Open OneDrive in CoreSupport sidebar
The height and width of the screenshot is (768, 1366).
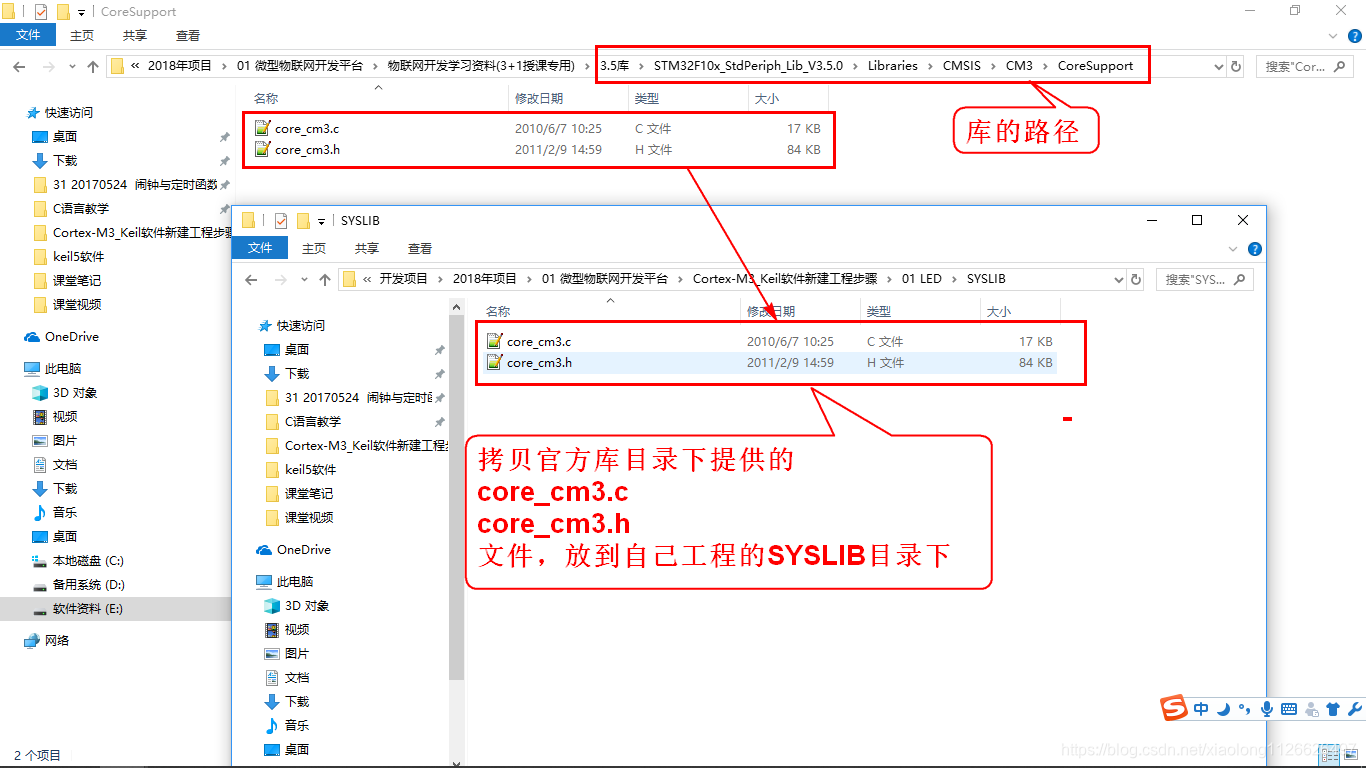tap(72, 337)
